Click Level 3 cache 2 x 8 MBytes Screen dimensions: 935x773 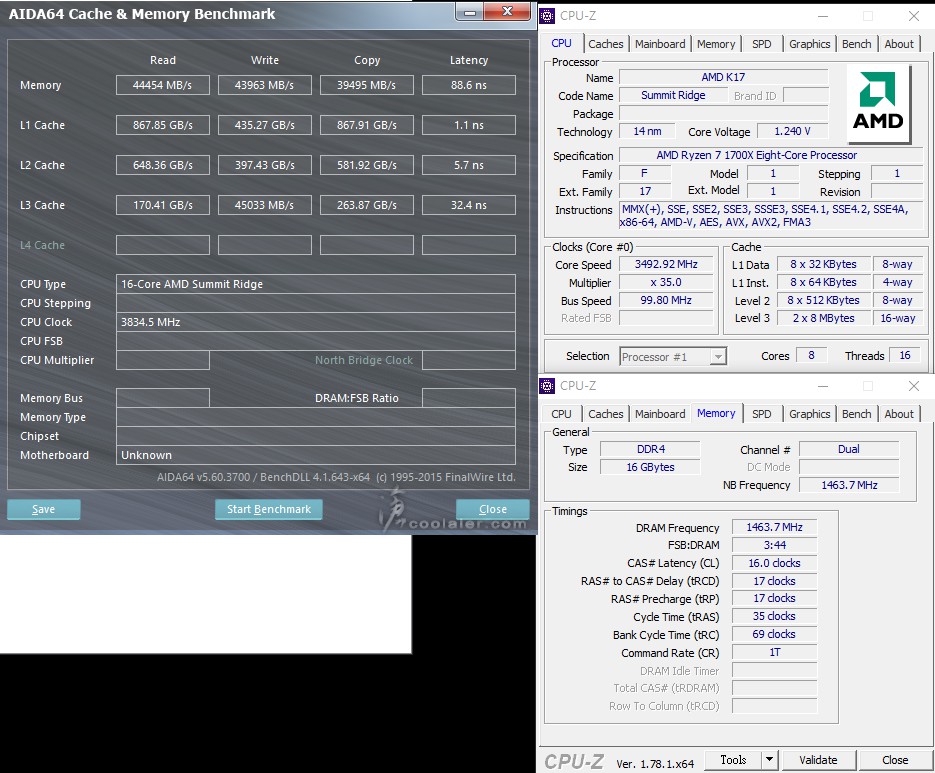tap(823, 318)
